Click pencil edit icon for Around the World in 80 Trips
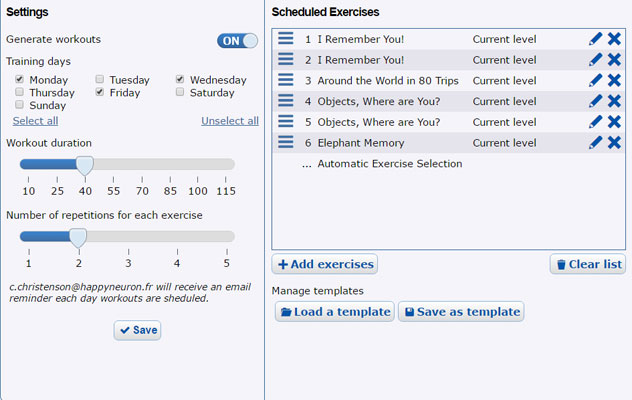The image size is (632, 400). (596, 80)
